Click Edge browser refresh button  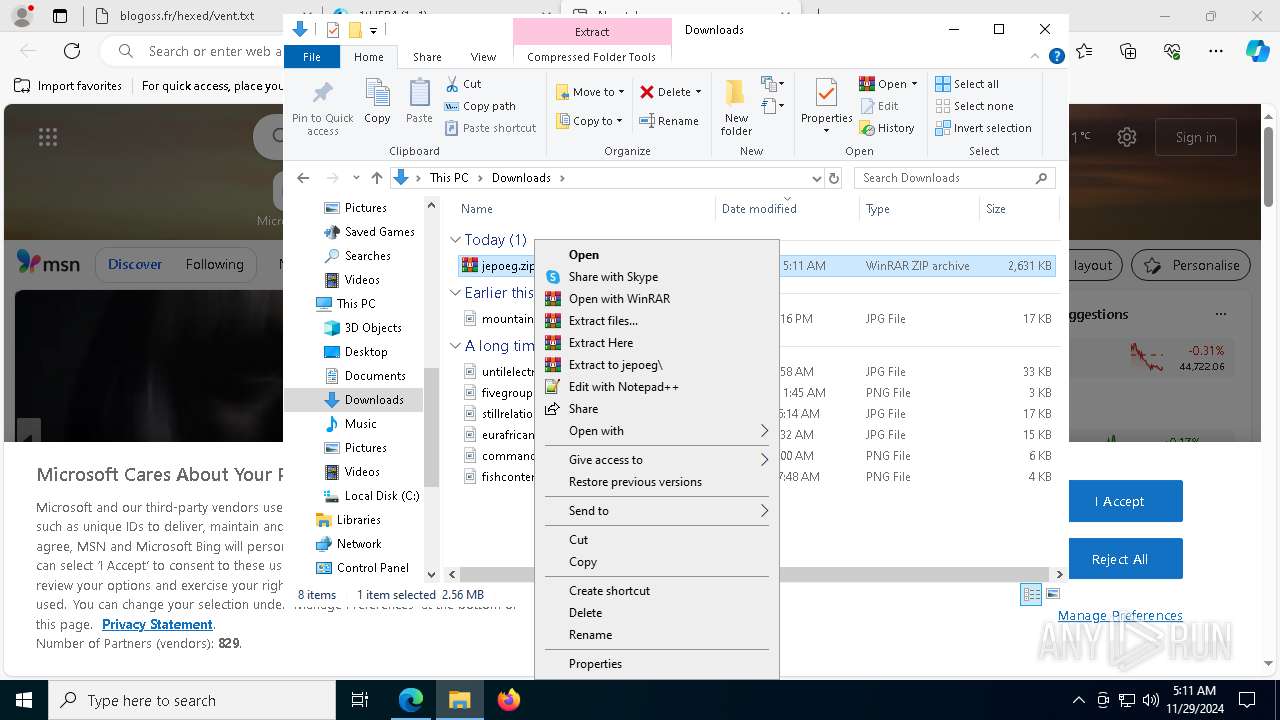coord(72,51)
